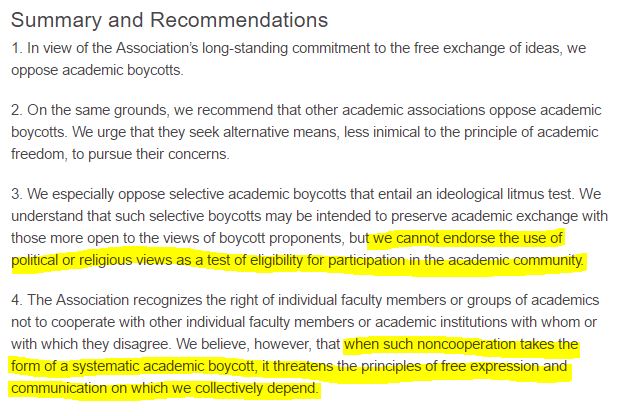
Task: Click 'We believe, however, that' text
Action: (258, 344)
